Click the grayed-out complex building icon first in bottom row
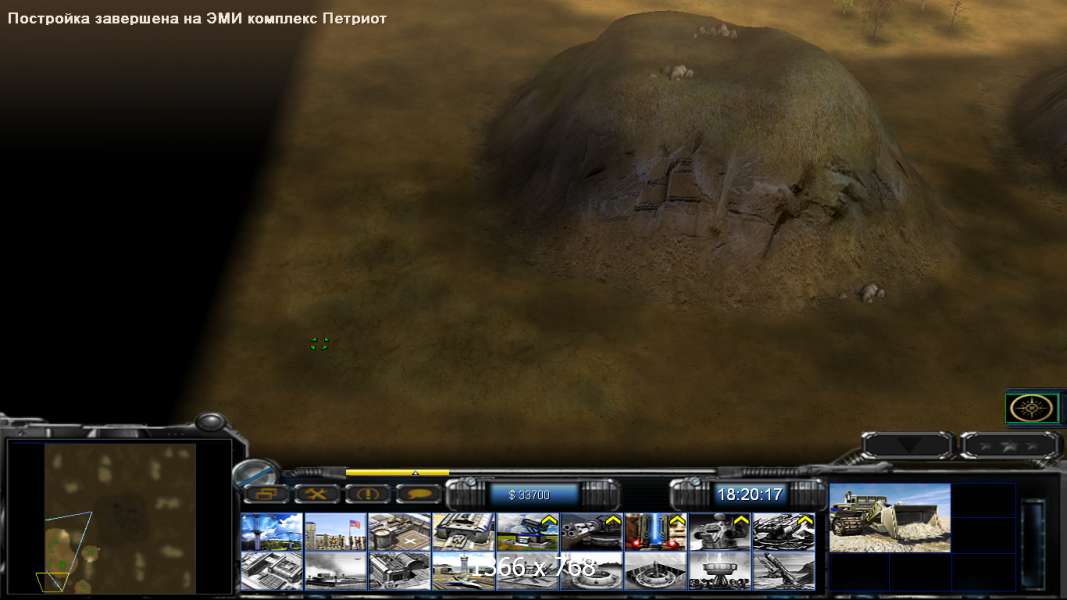Viewport: 1067px width, 600px height. (x=272, y=570)
